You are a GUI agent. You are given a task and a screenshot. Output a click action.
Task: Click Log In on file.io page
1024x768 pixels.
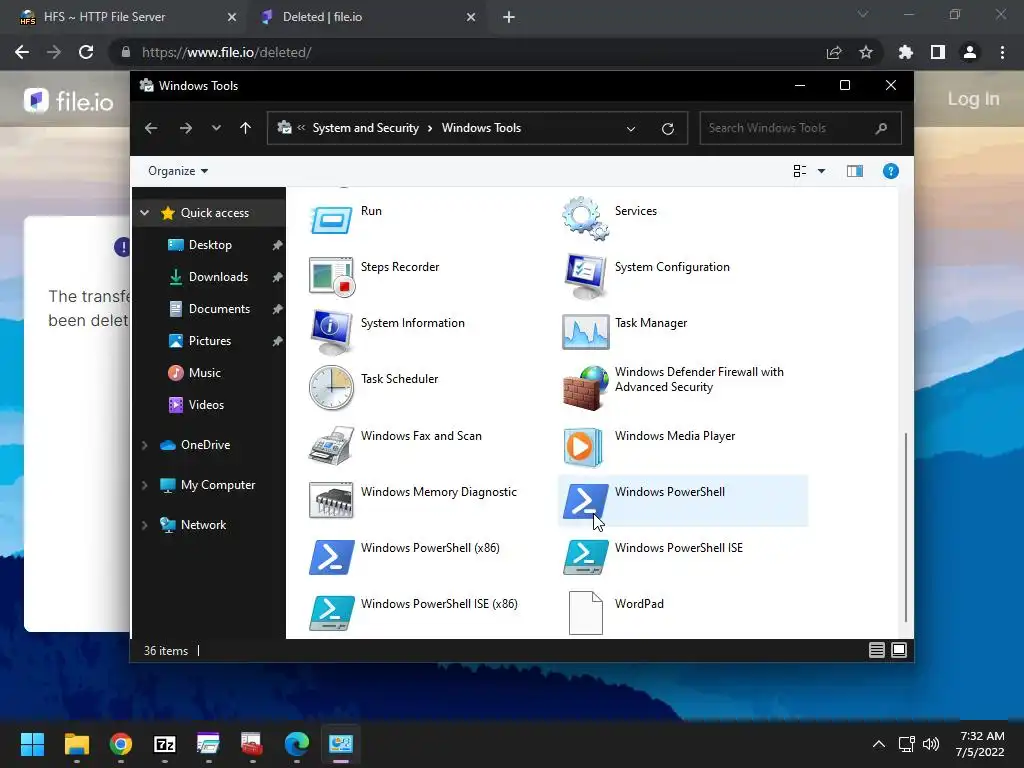[x=973, y=99]
